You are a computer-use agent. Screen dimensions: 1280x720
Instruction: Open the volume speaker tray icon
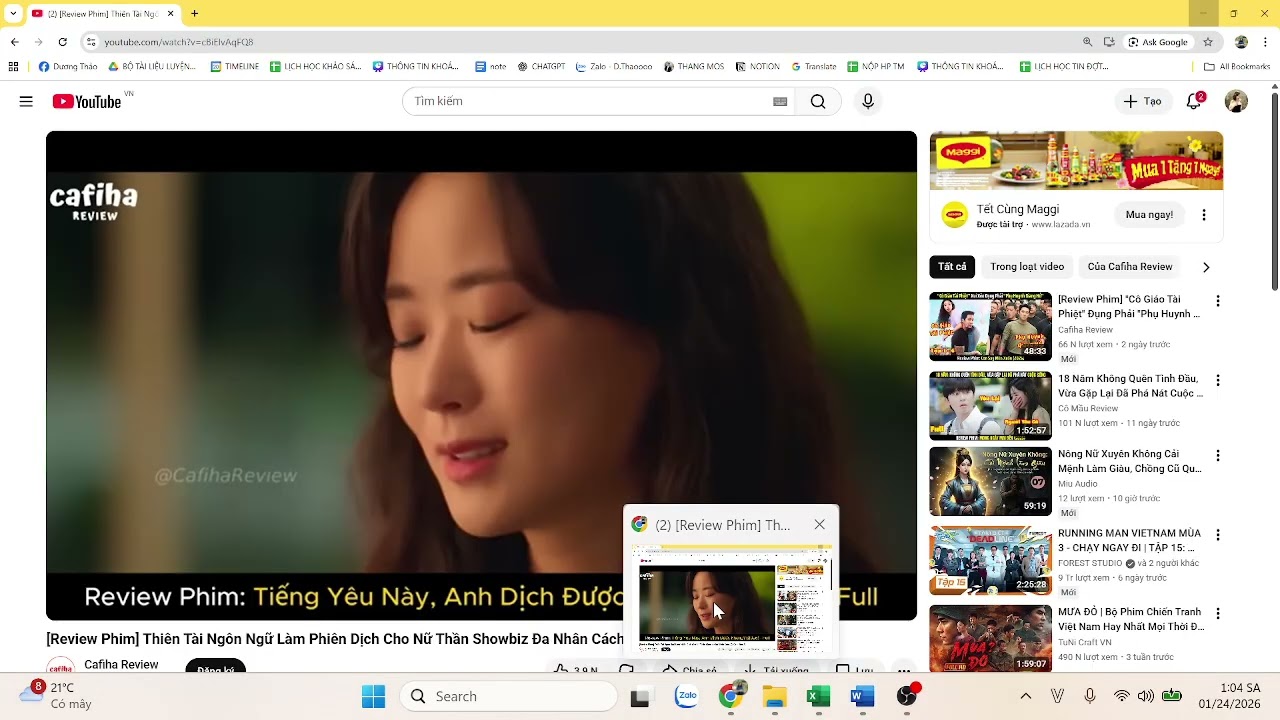[x=1146, y=696]
